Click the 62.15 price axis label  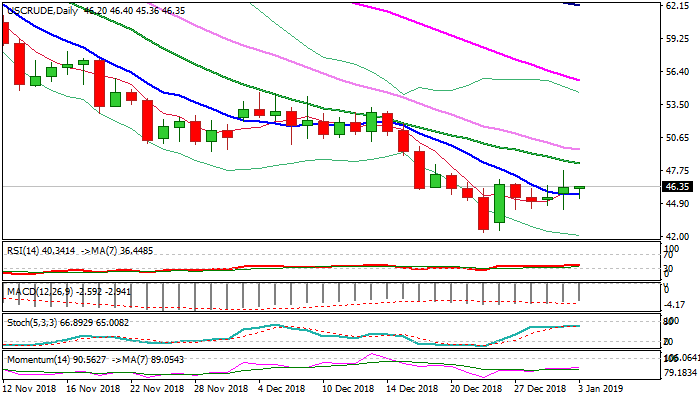pos(677,6)
